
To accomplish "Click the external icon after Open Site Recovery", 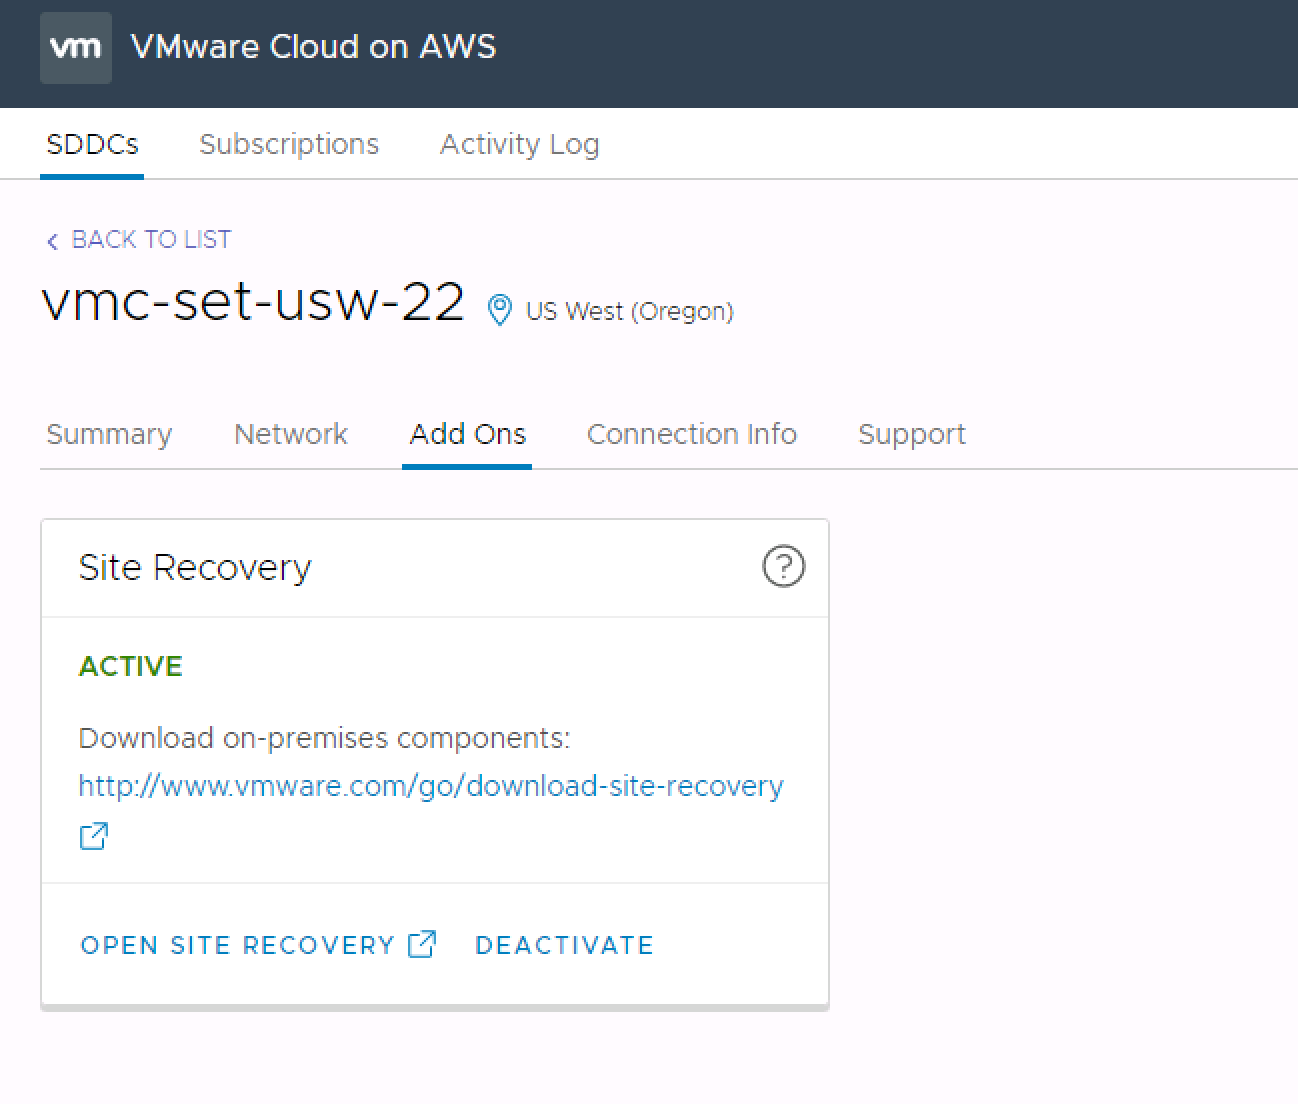I will pyautogui.click(x=422, y=944).
